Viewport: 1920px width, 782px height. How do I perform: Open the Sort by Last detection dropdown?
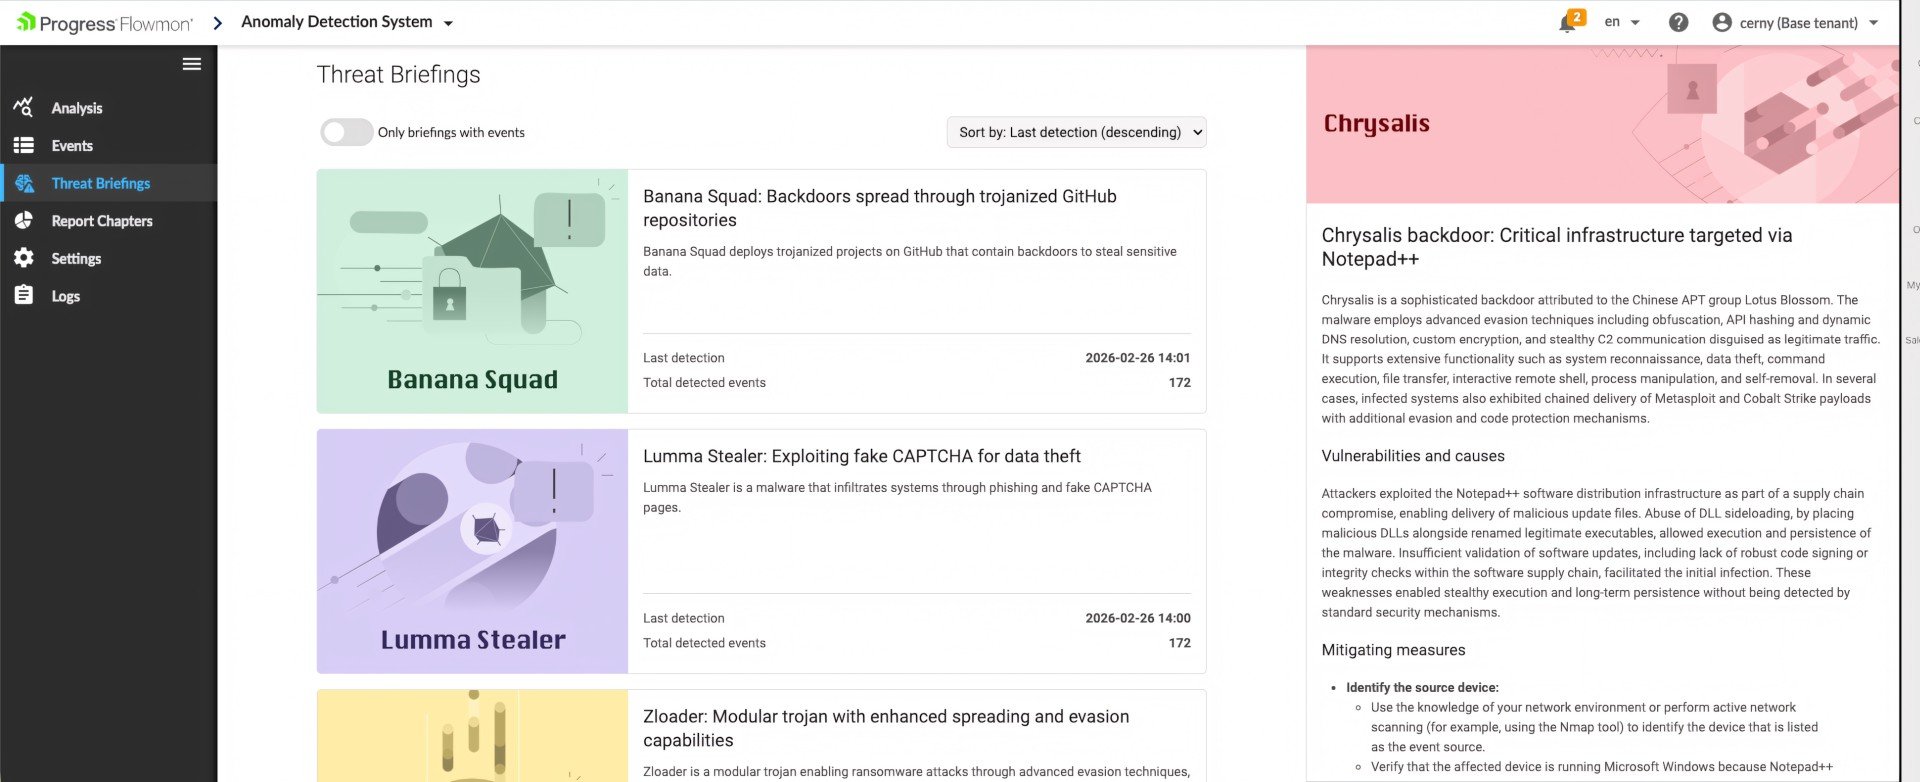[x=1076, y=132]
